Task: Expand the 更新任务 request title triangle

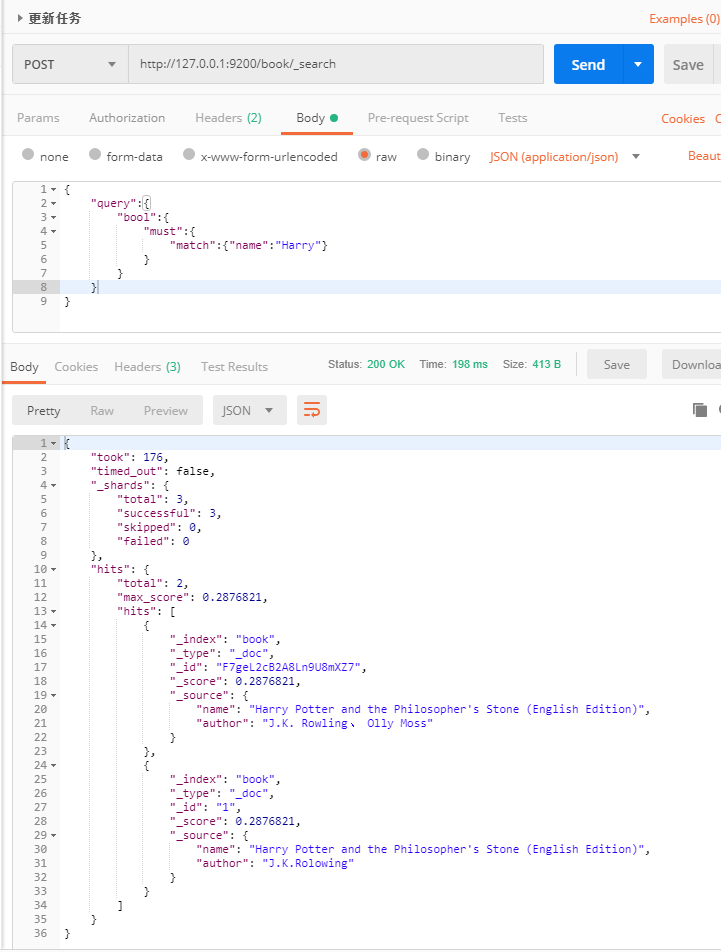Action: 20,18
